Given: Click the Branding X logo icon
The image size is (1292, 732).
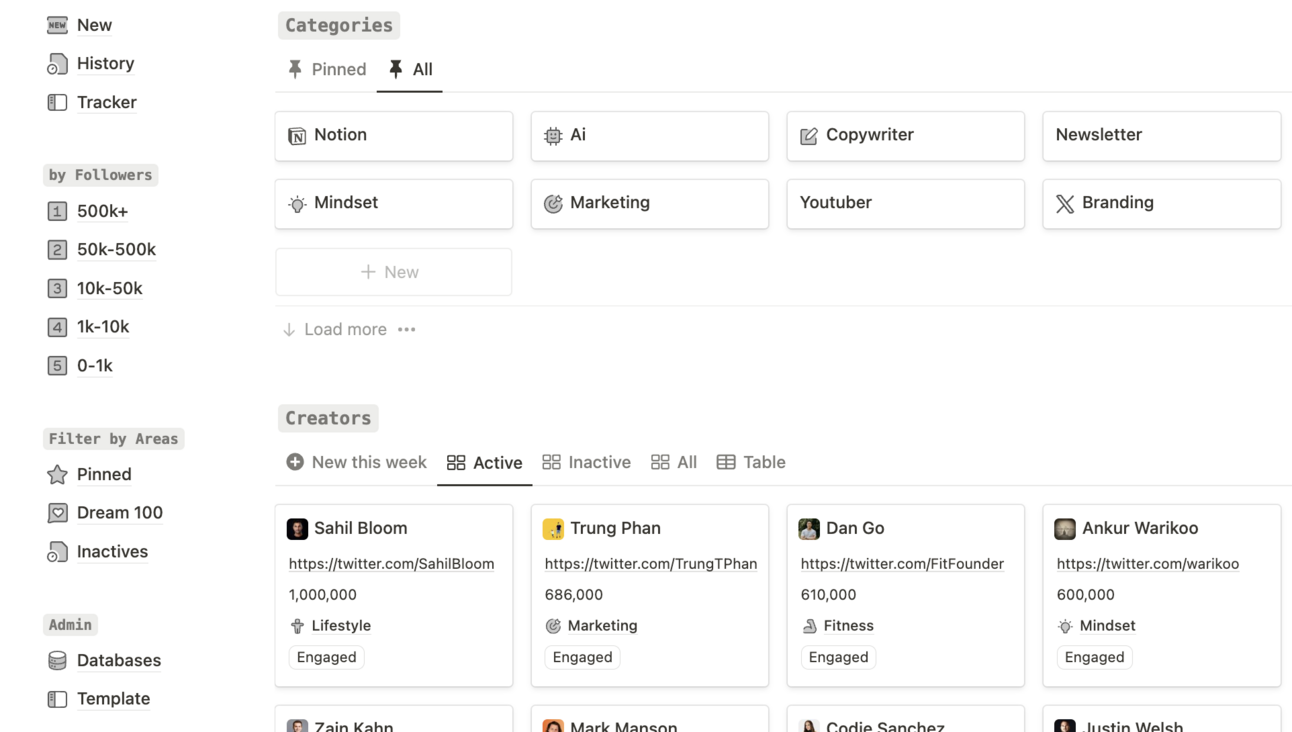Looking at the screenshot, I should pos(1065,204).
